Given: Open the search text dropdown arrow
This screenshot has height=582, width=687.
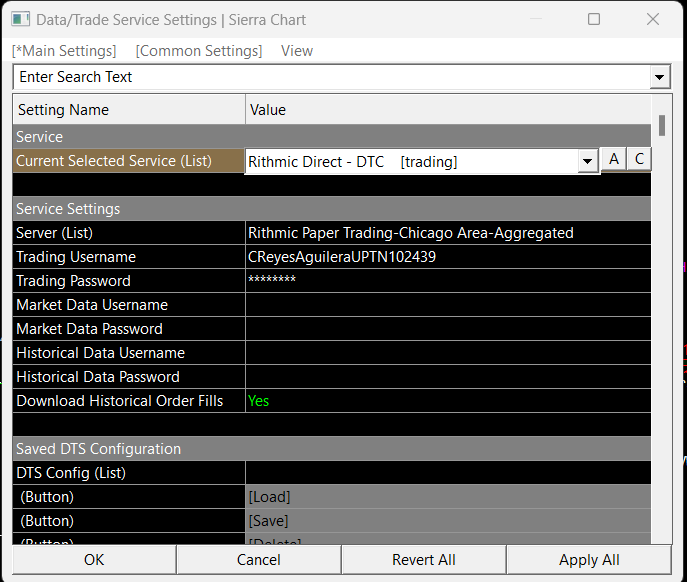Looking at the screenshot, I should point(659,77).
